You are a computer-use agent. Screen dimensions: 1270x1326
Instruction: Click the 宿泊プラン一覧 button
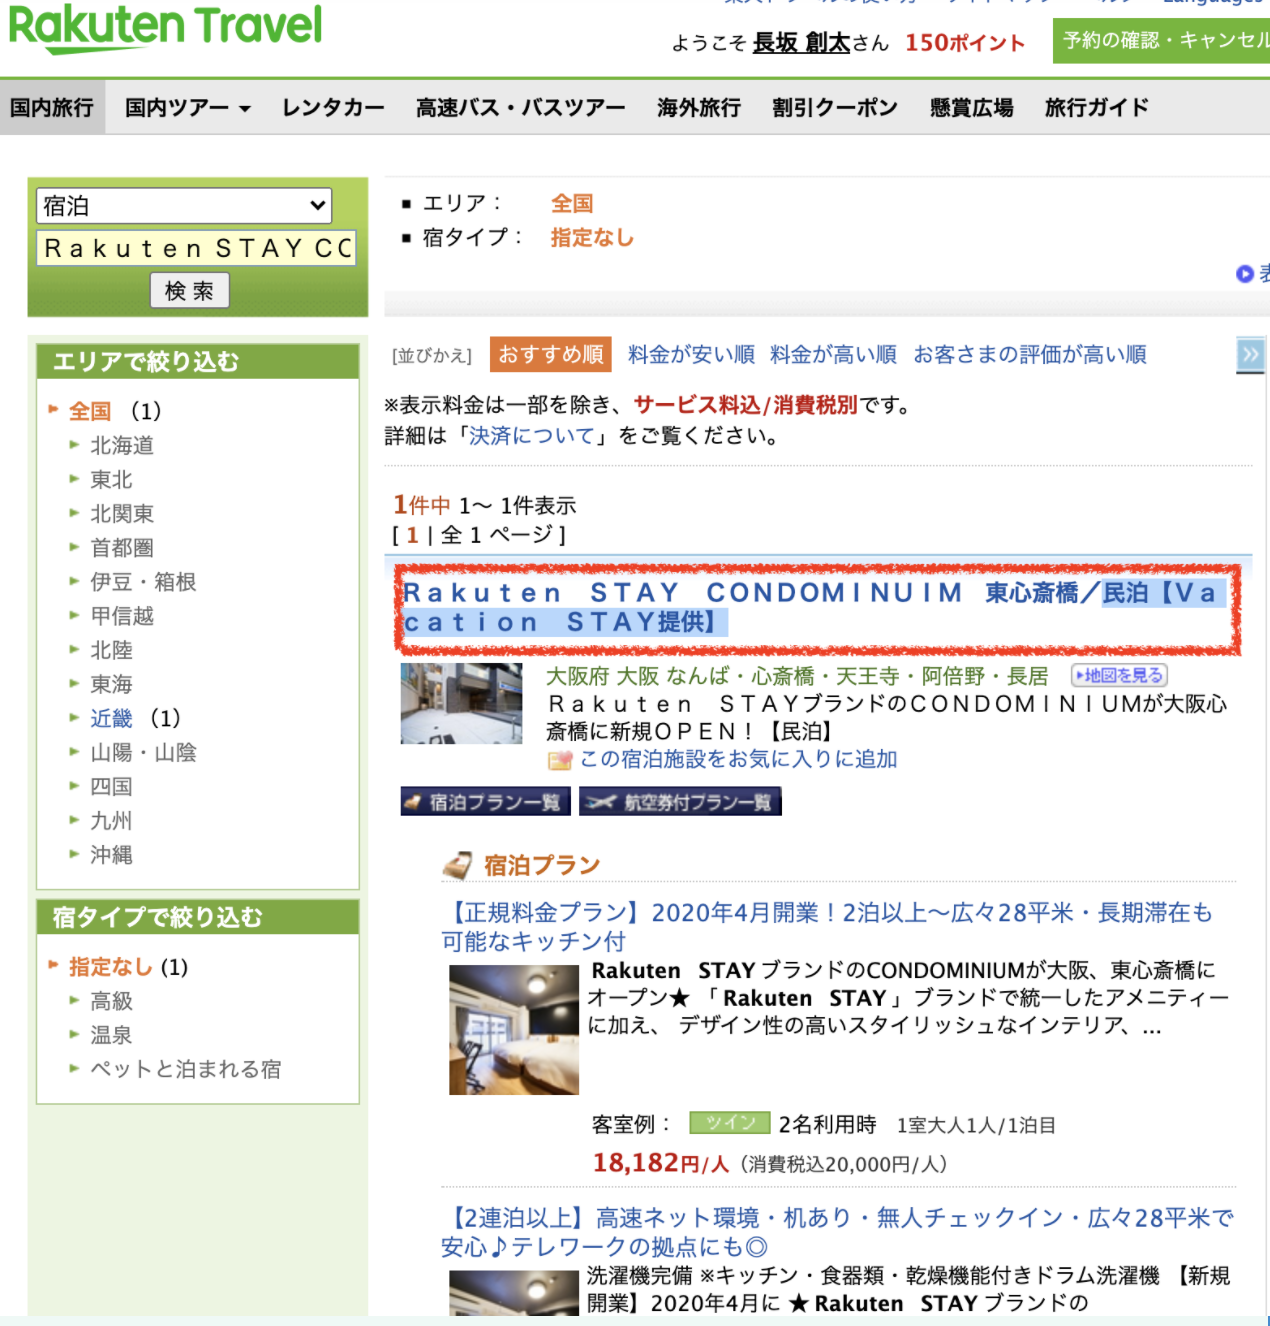[x=485, y=802]
